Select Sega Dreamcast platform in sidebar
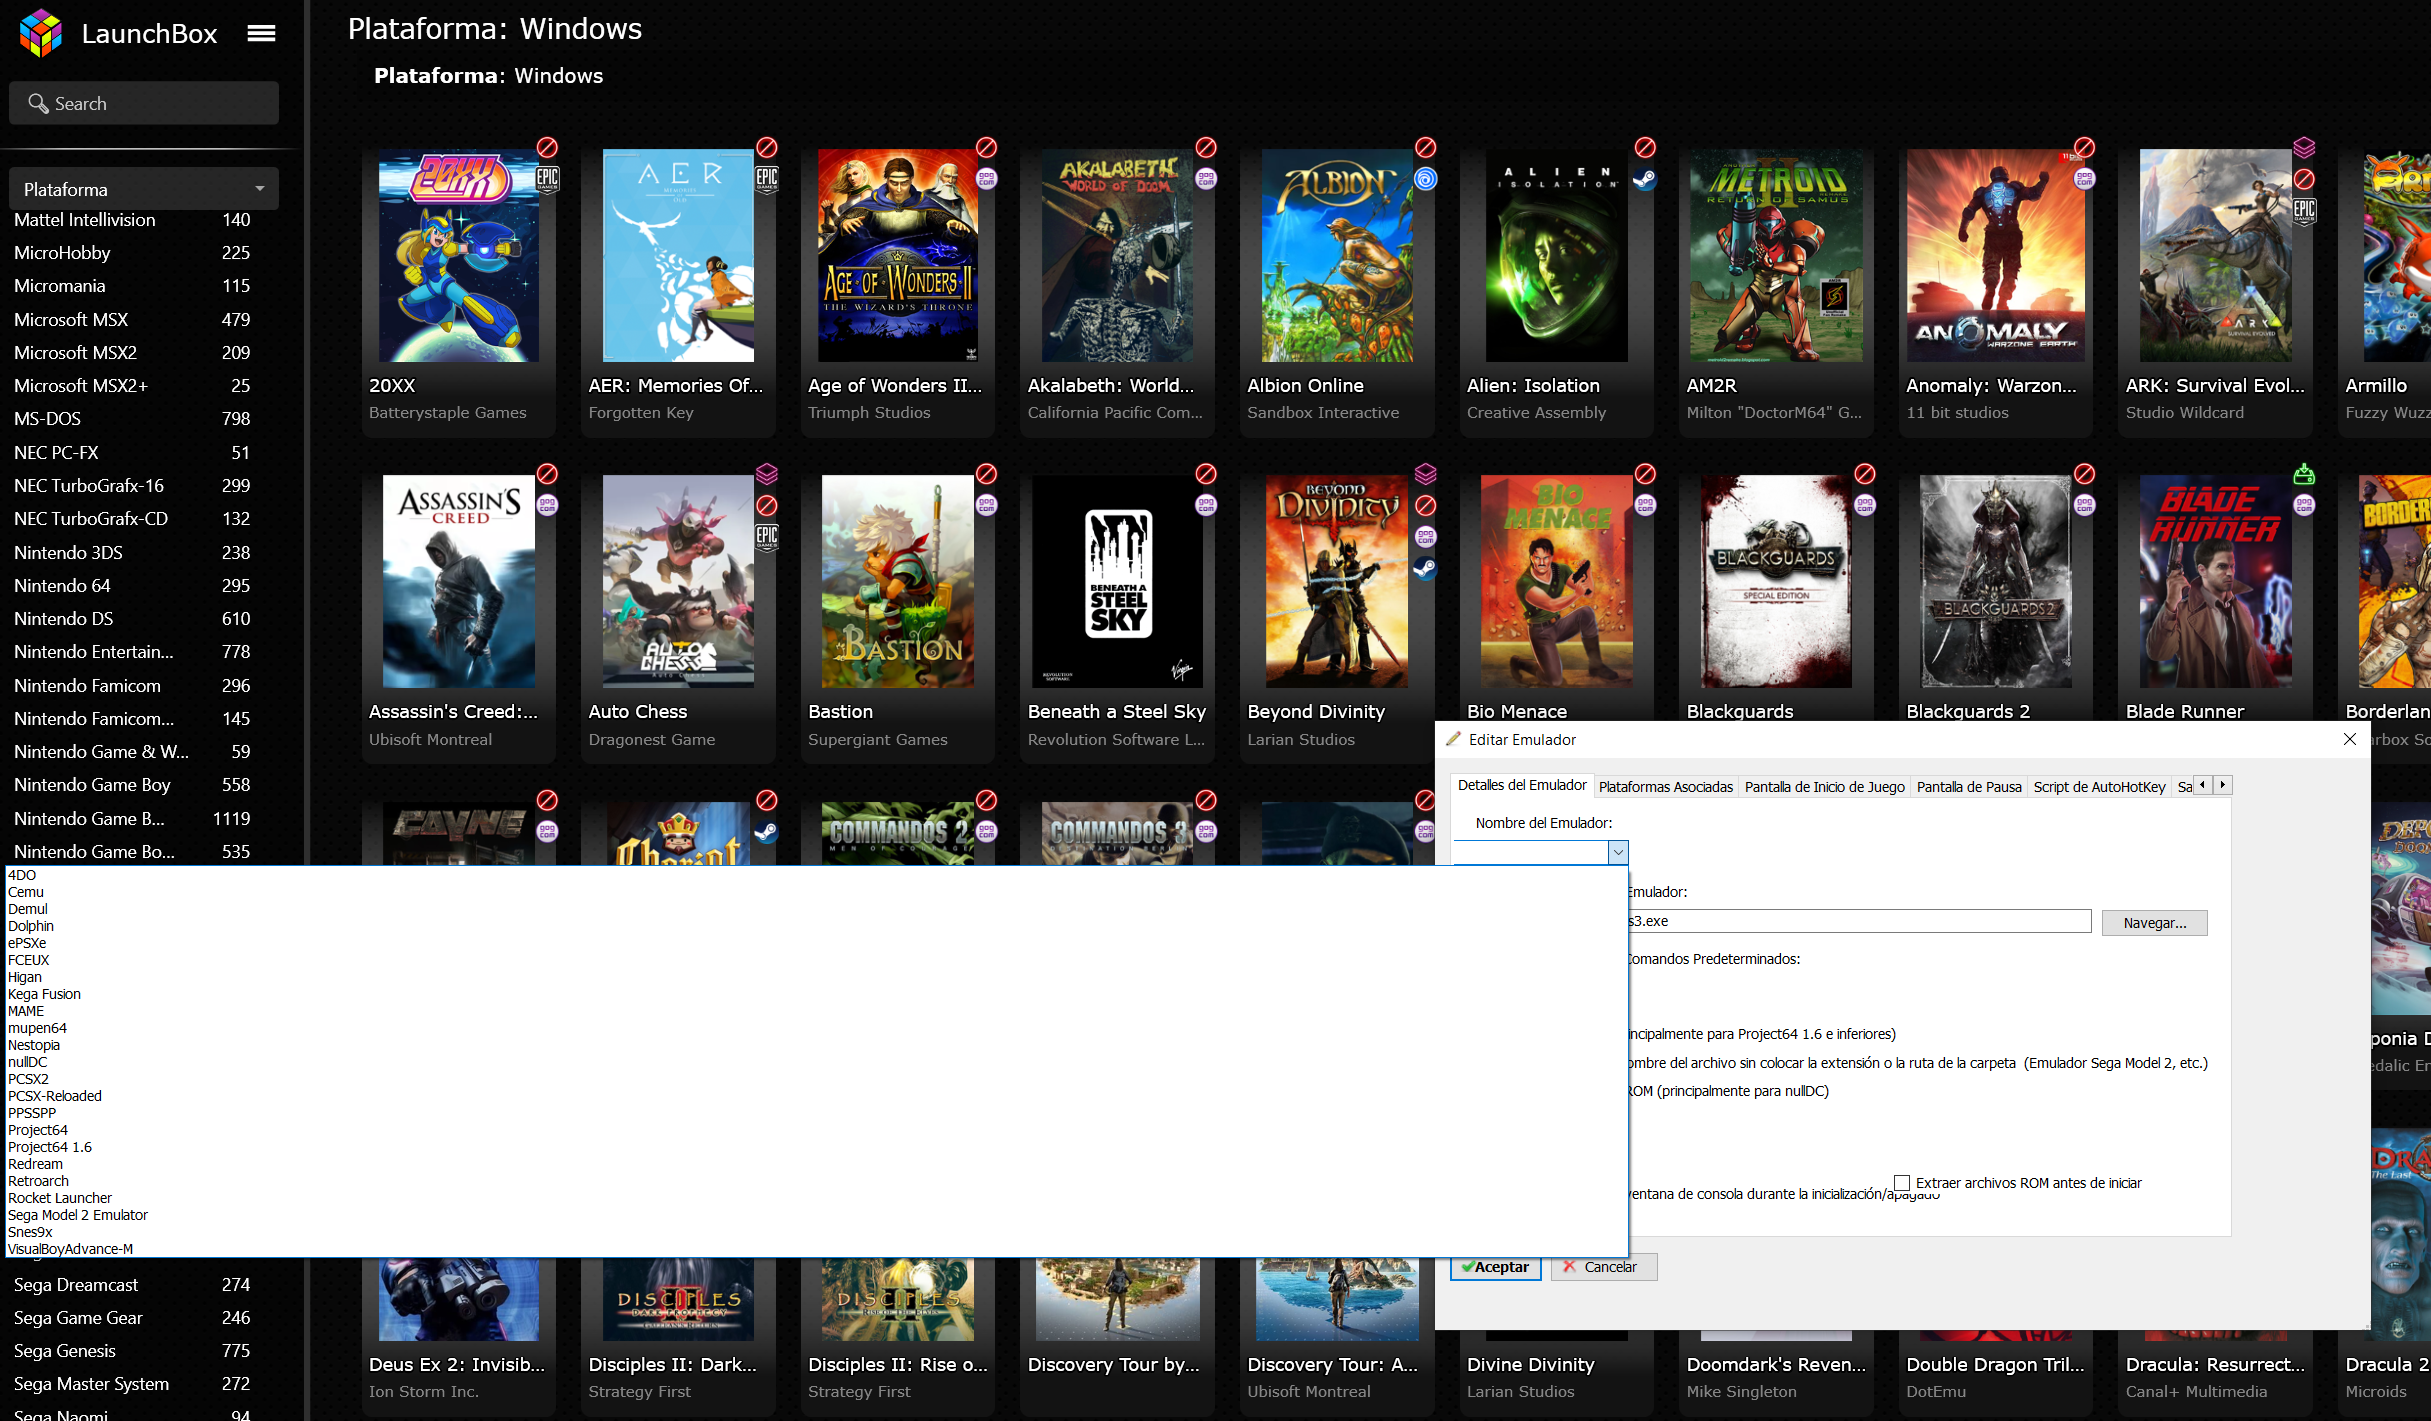The width and height of the screenshot is (2431, 1421). (x=132, y=1285)
